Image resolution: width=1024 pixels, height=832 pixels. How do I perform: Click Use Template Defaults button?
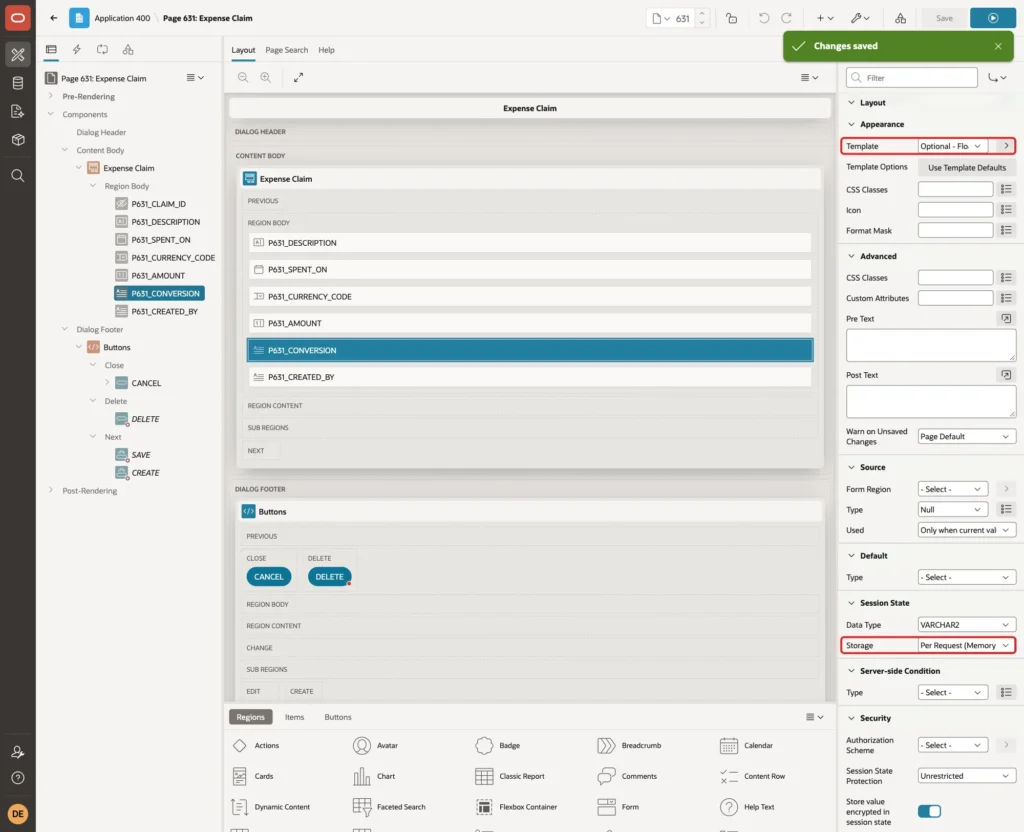coord(967,168)
